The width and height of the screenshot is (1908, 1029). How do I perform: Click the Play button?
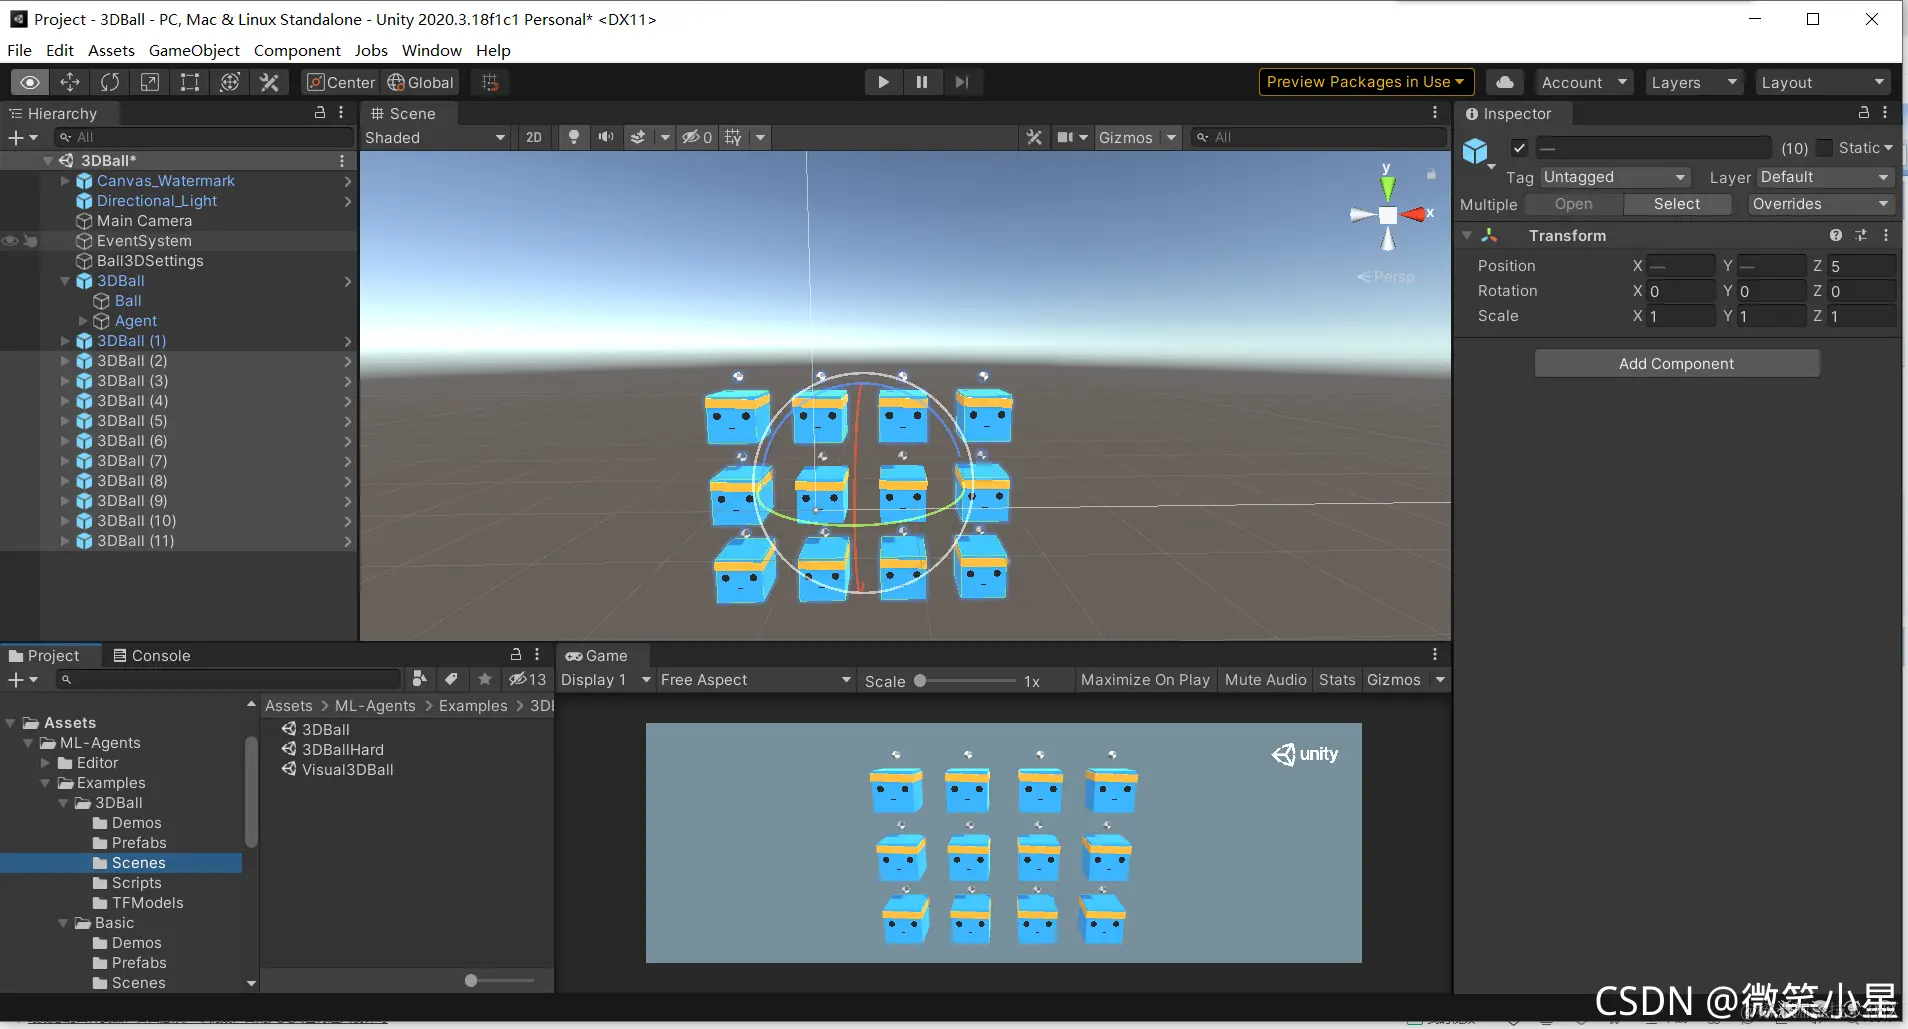coord(883,82)
